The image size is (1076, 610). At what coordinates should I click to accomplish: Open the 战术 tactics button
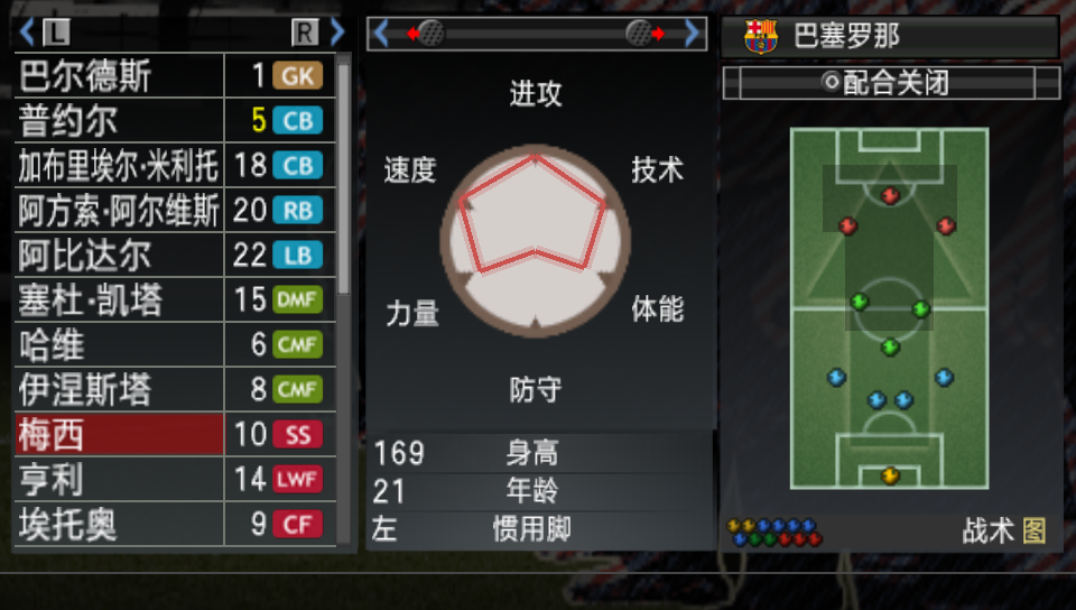pyautogui.click(x=987, y=530)
